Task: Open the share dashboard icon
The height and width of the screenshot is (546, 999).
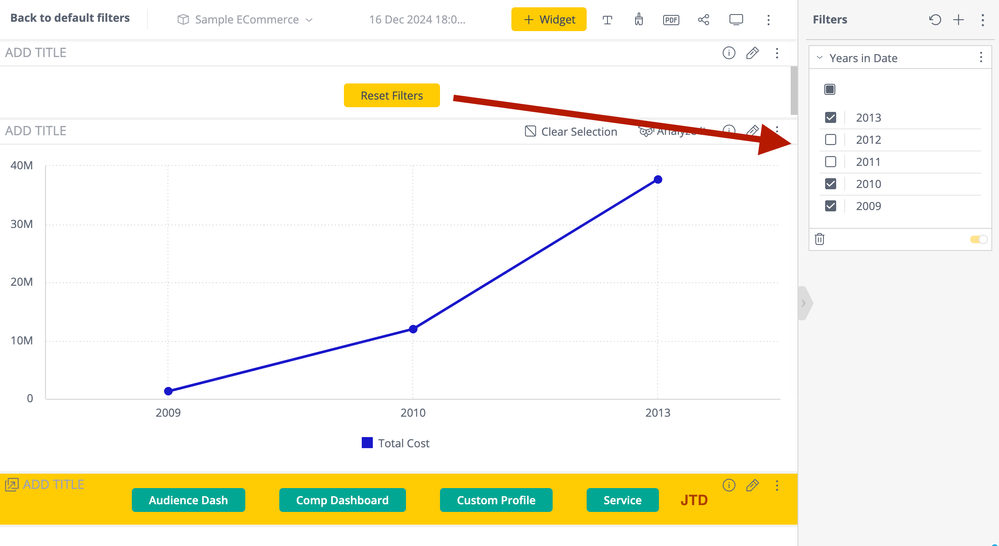Action: pyautogui.click(x=704, y=20)
